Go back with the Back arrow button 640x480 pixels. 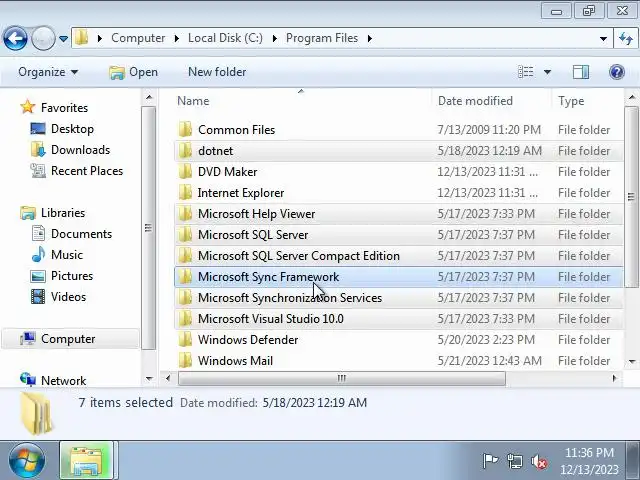pyautogui.click(x=15, y=38)
